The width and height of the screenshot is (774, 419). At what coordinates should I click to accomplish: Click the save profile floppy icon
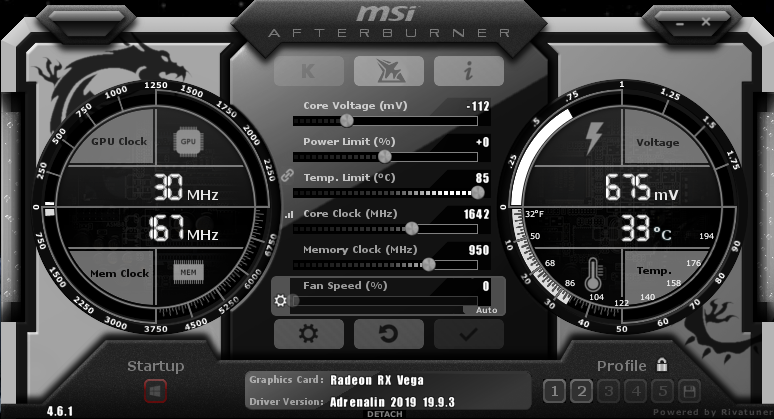pos(690,392)
